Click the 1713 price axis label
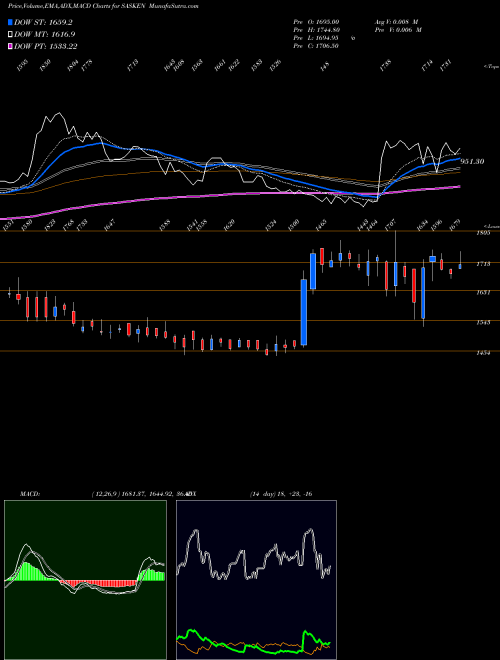Image resolution: width=500 pixels, height=660 pixels. [483, 264]
